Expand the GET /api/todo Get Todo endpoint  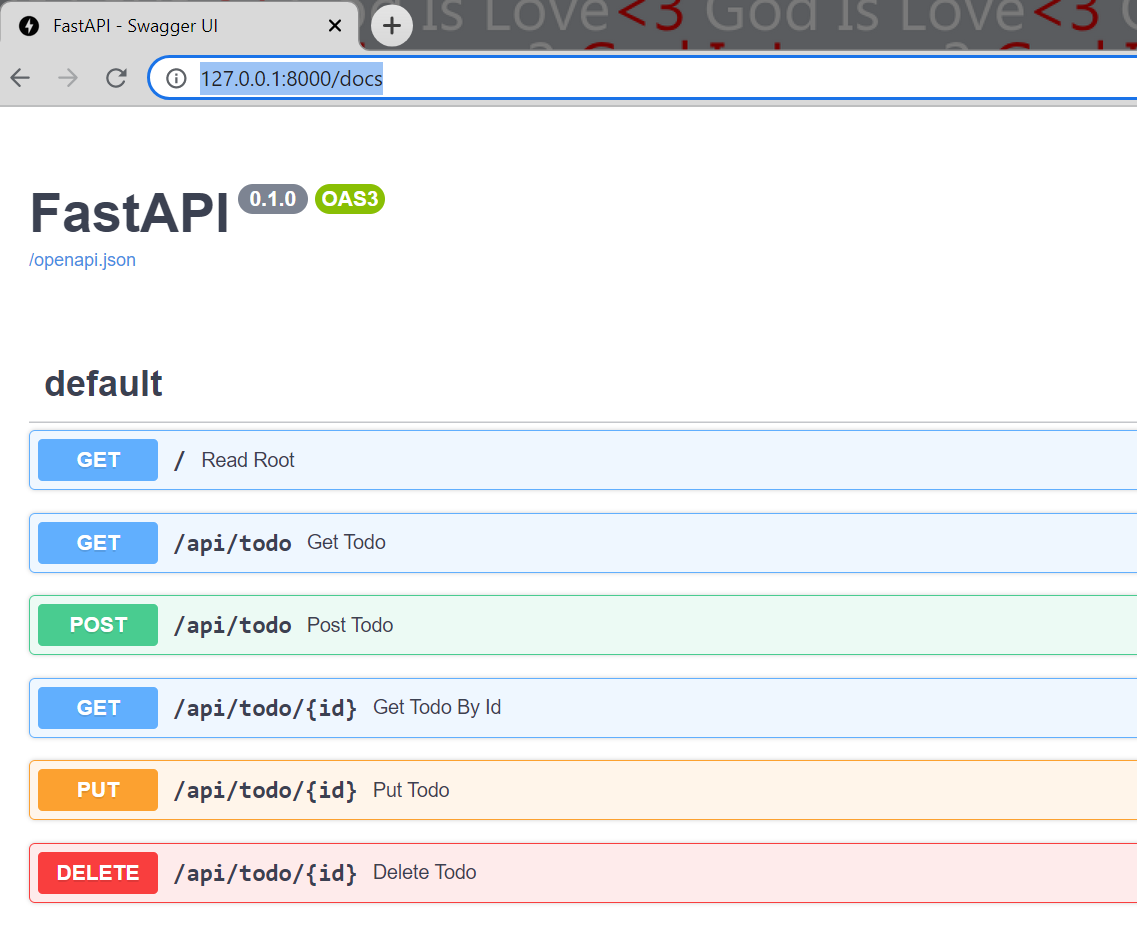[x=583, y=542]
